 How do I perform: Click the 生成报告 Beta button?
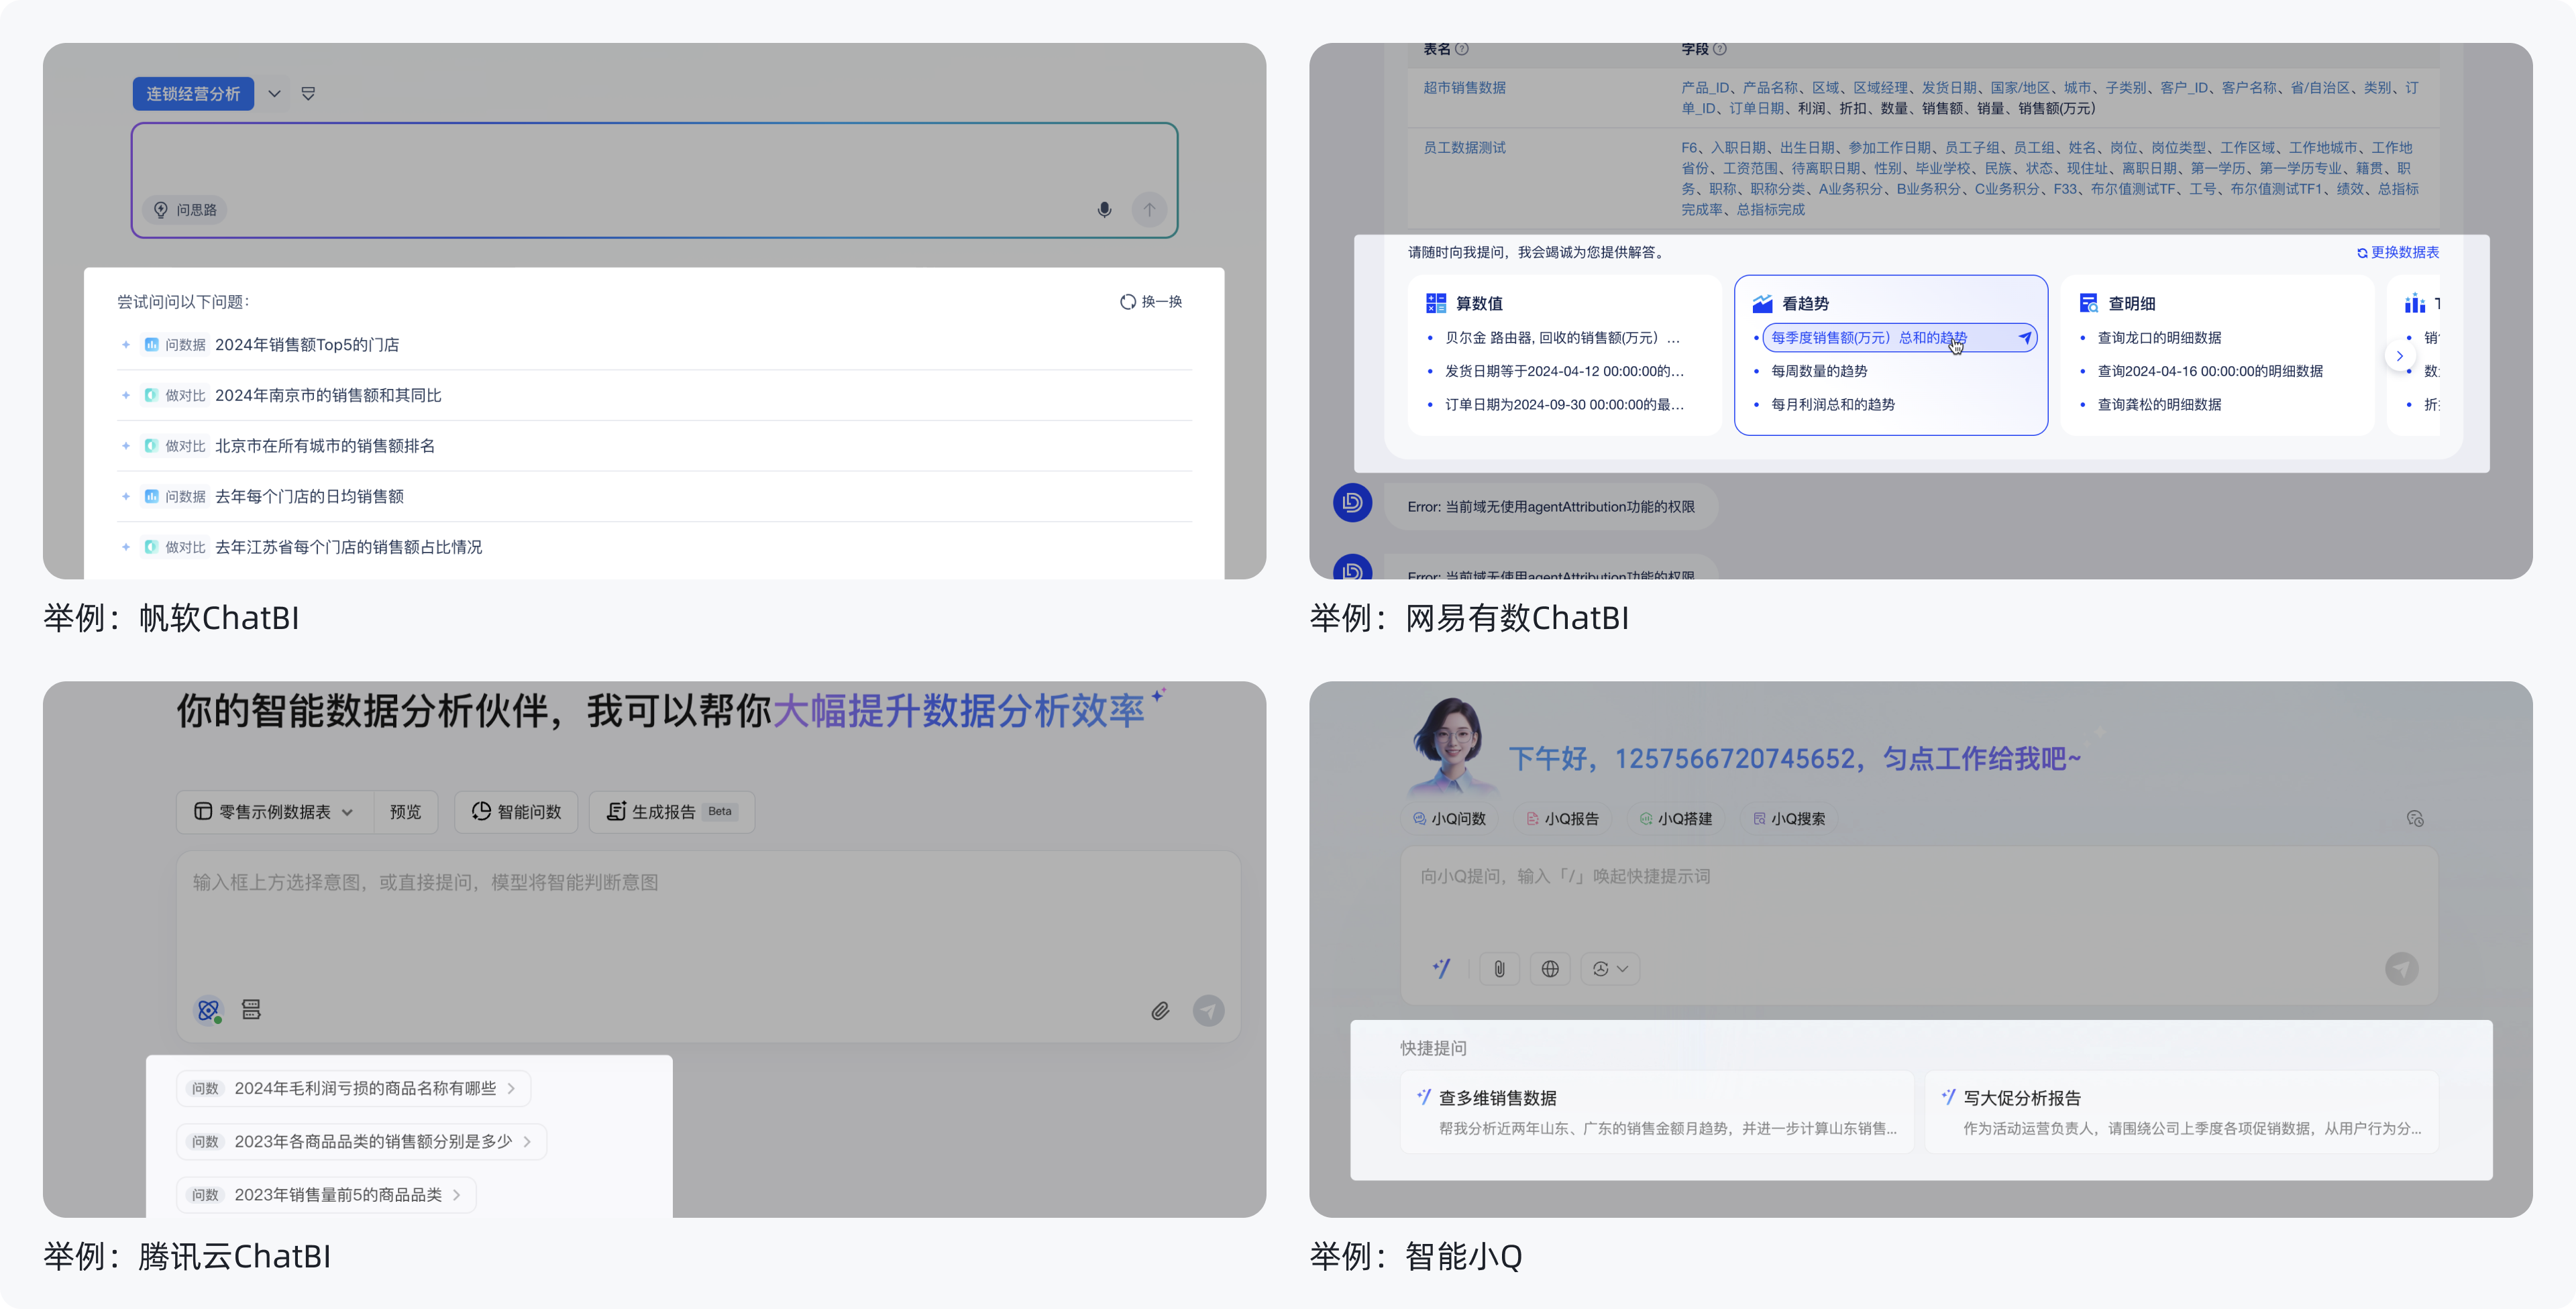pos(672,812)
